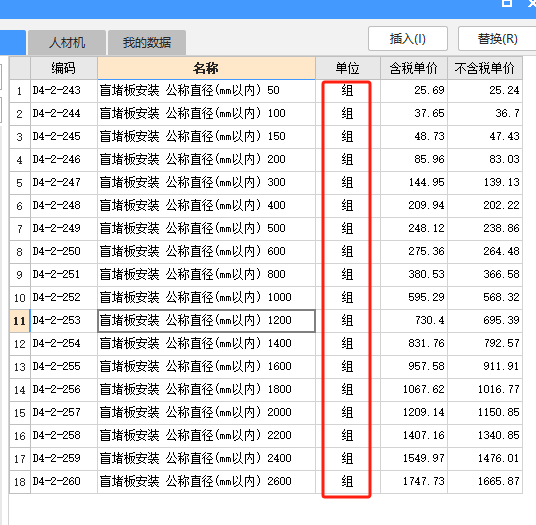Select the 盲堵板安装 name ending in 100
The width and height of the screenshot is (536, 525).
click(206, 113)
